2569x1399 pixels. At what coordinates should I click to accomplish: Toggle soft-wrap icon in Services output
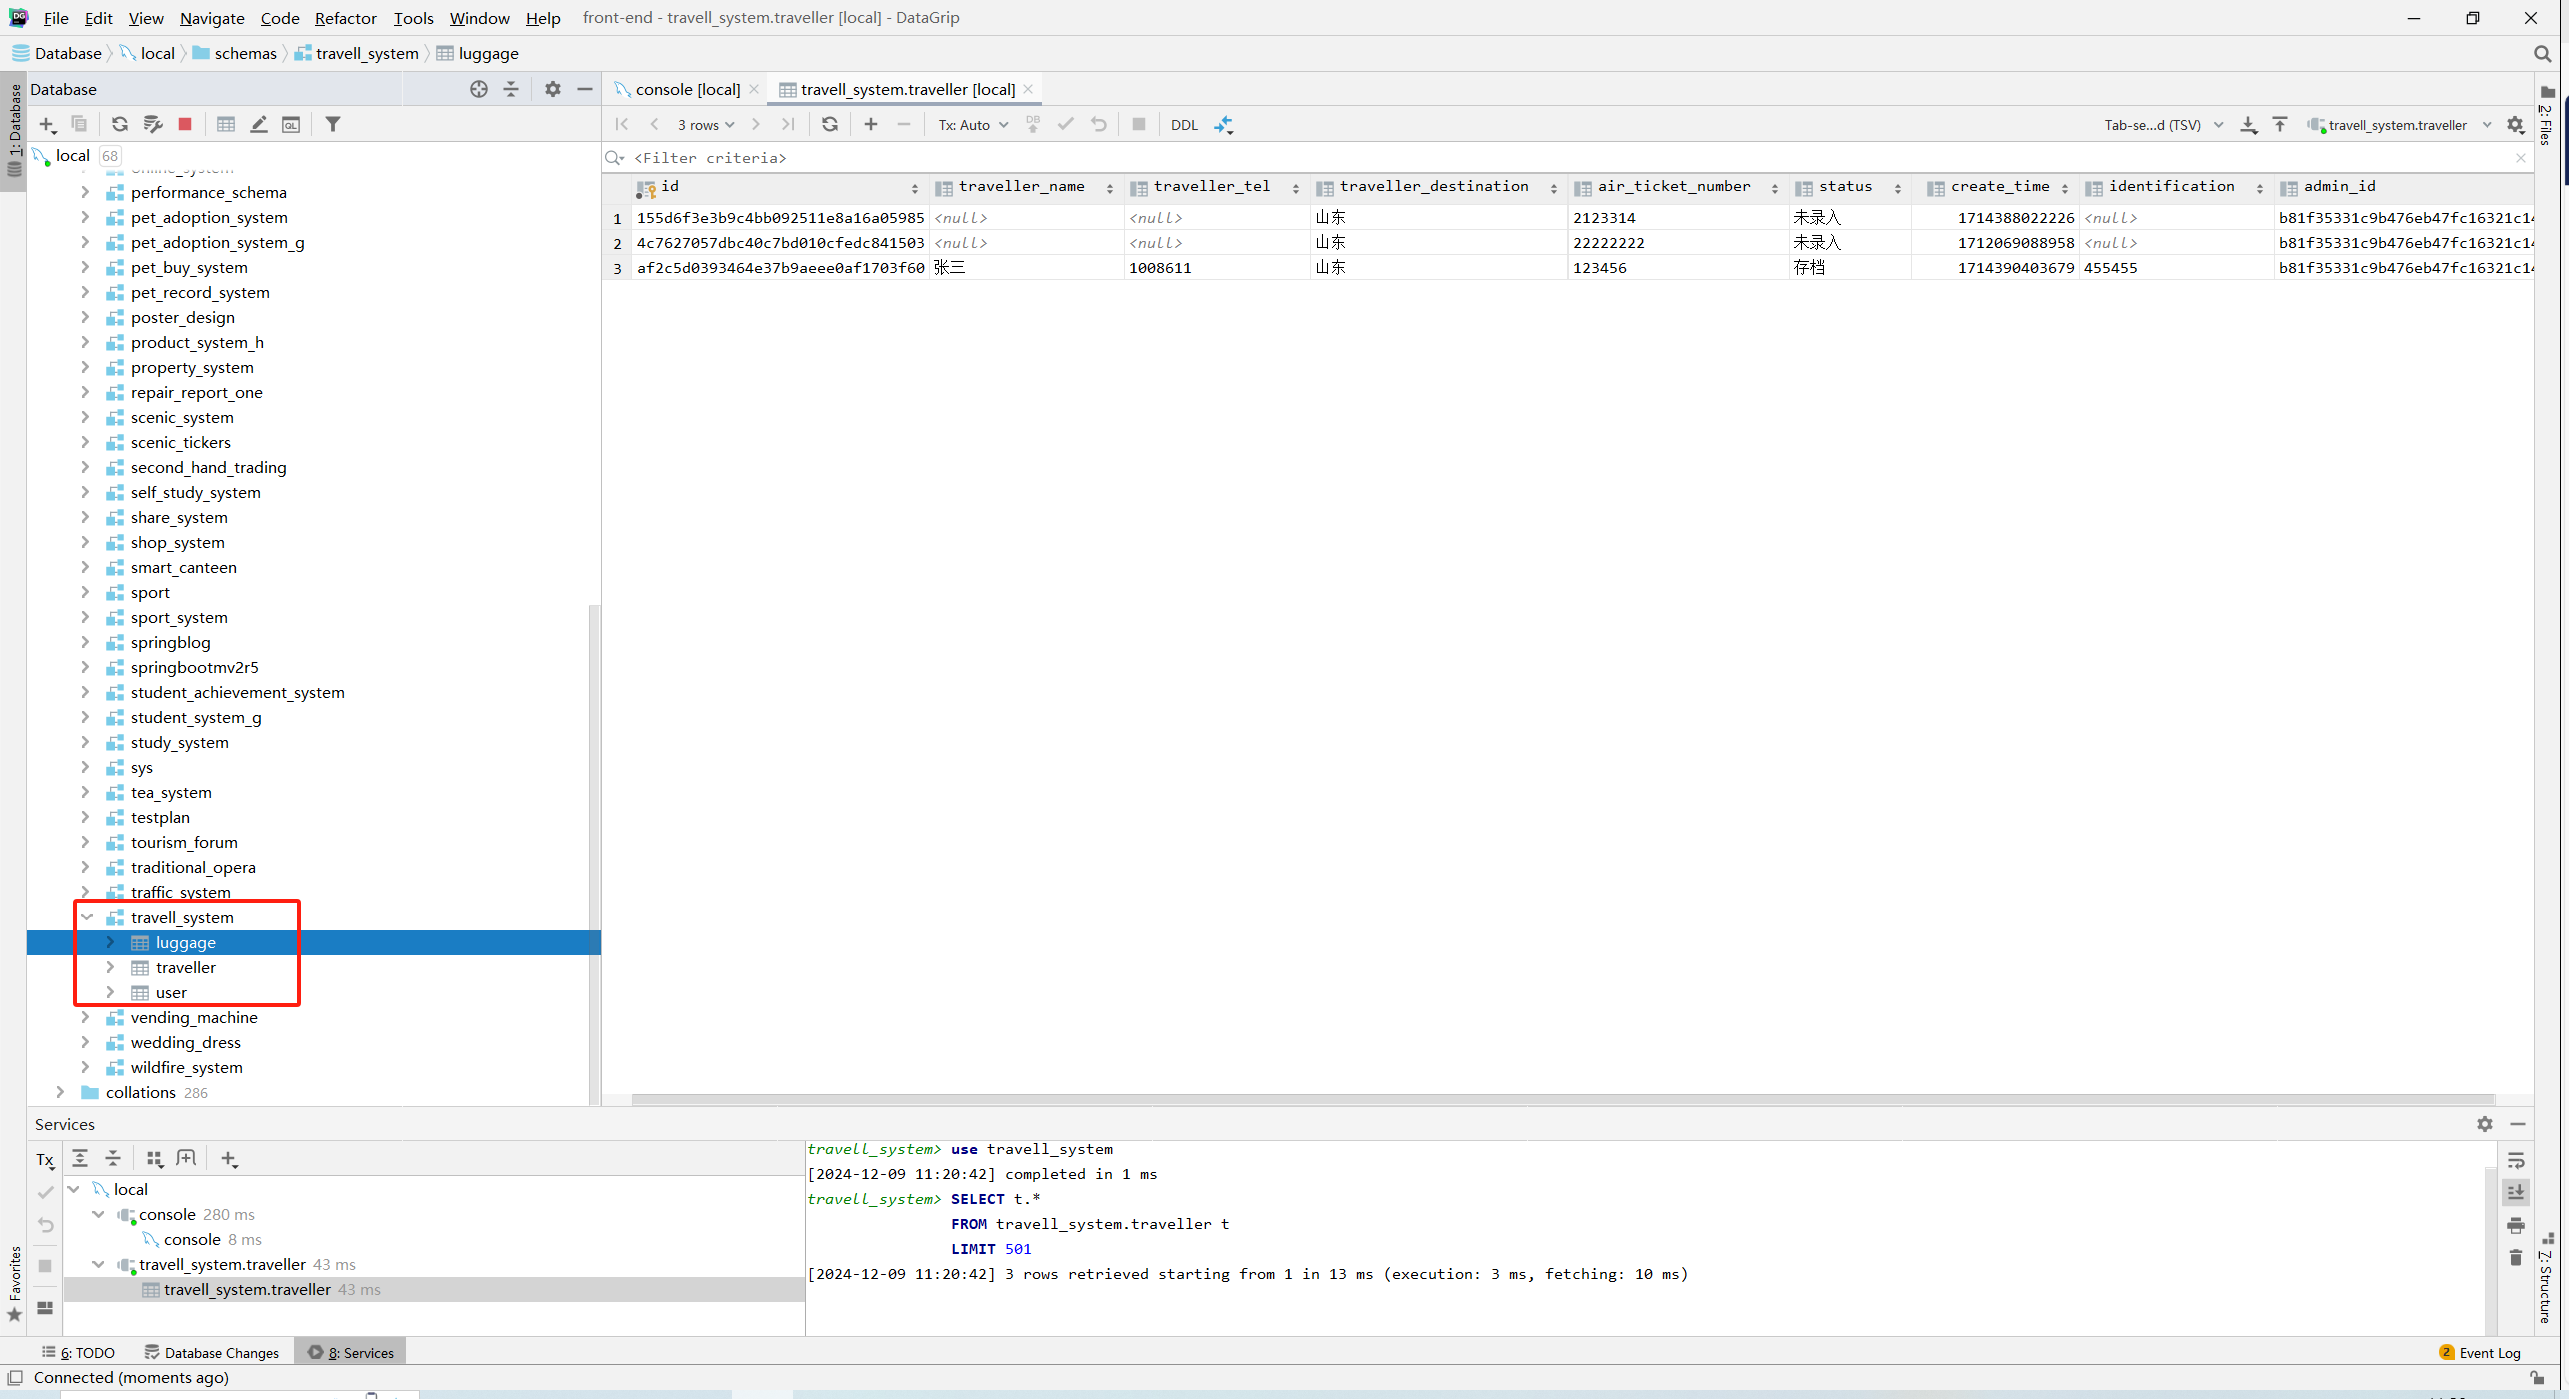2516,1160
